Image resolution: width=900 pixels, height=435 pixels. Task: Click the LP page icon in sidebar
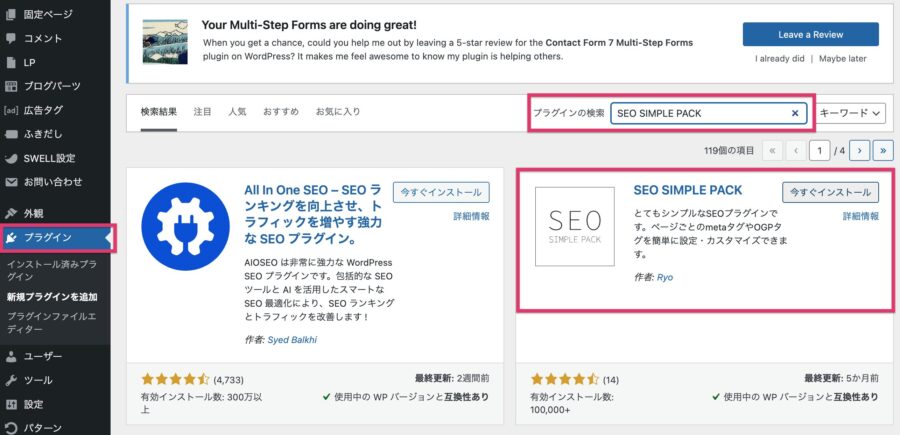click(10, 63)
